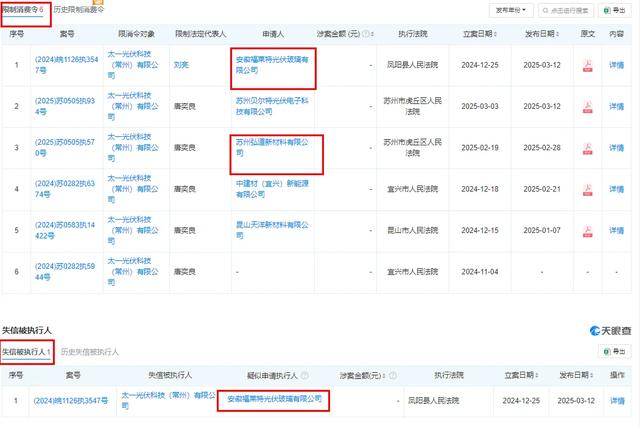Open applicant 昆山天洋新材料有限公司
The height and width of the screenshot is (427, 640).
(x=272, y=230)
